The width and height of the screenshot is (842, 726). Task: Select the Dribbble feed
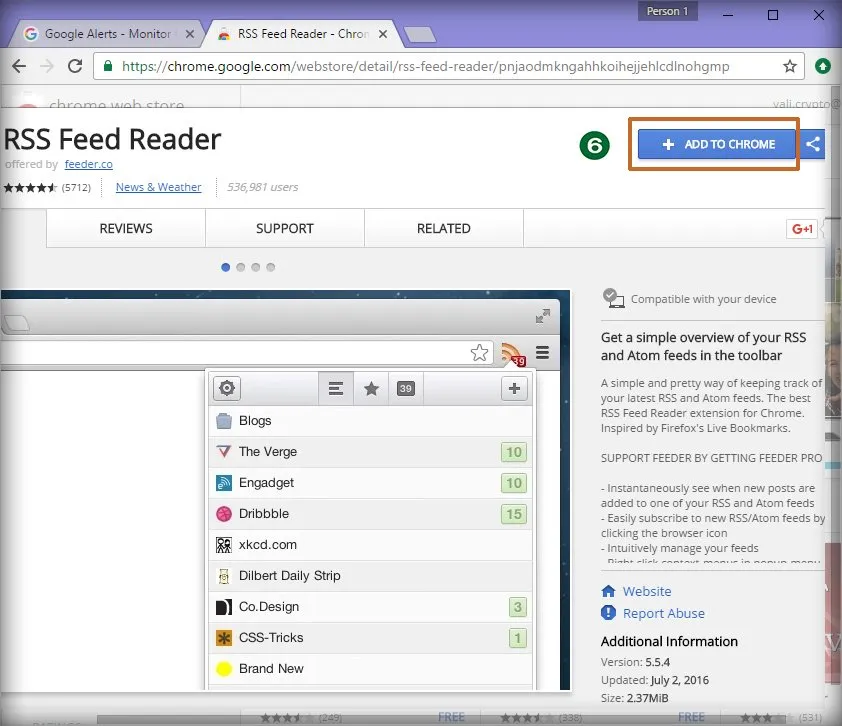coord(371,514)
